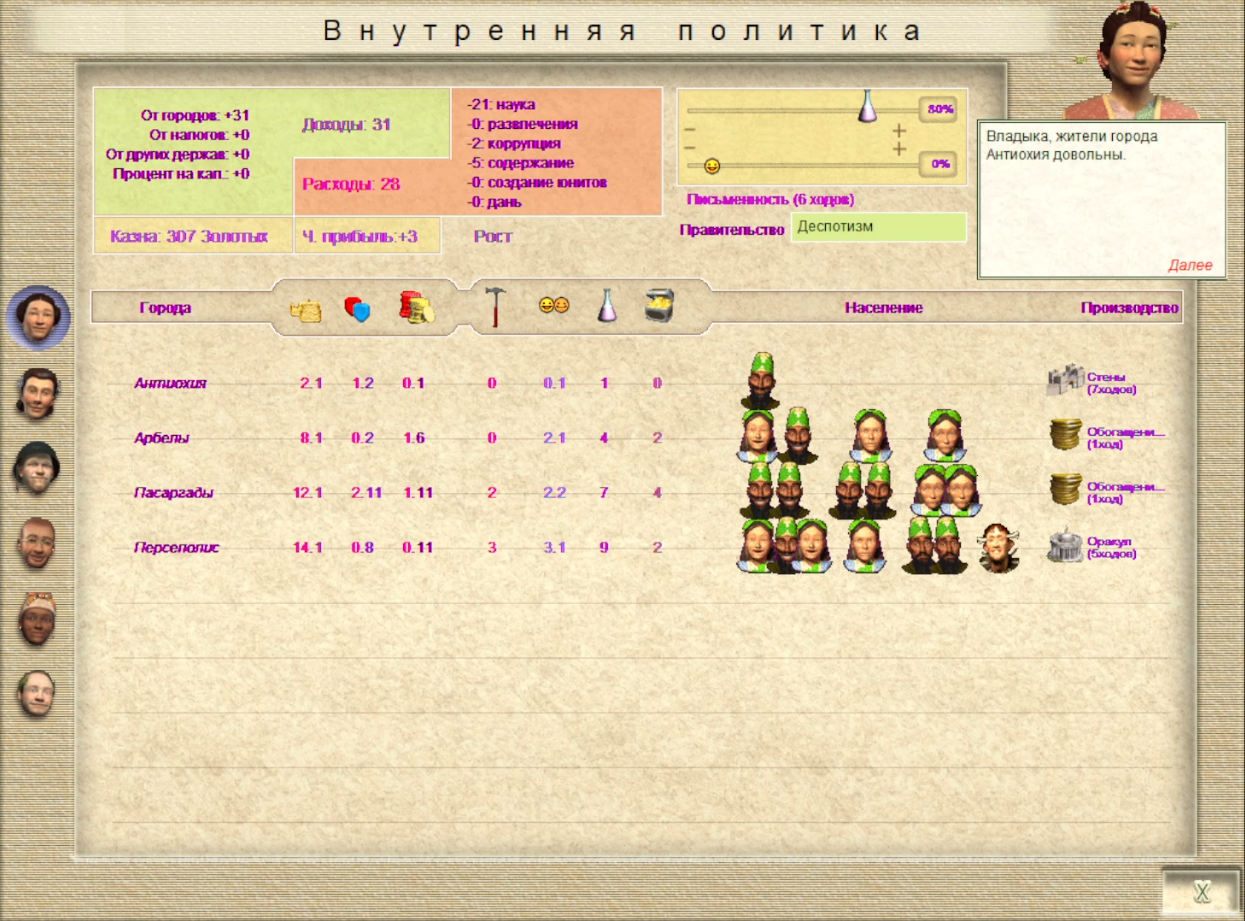Click the Доходы: 31 income label
This screenshot has height=921, width=1245.
click(346, 125)
